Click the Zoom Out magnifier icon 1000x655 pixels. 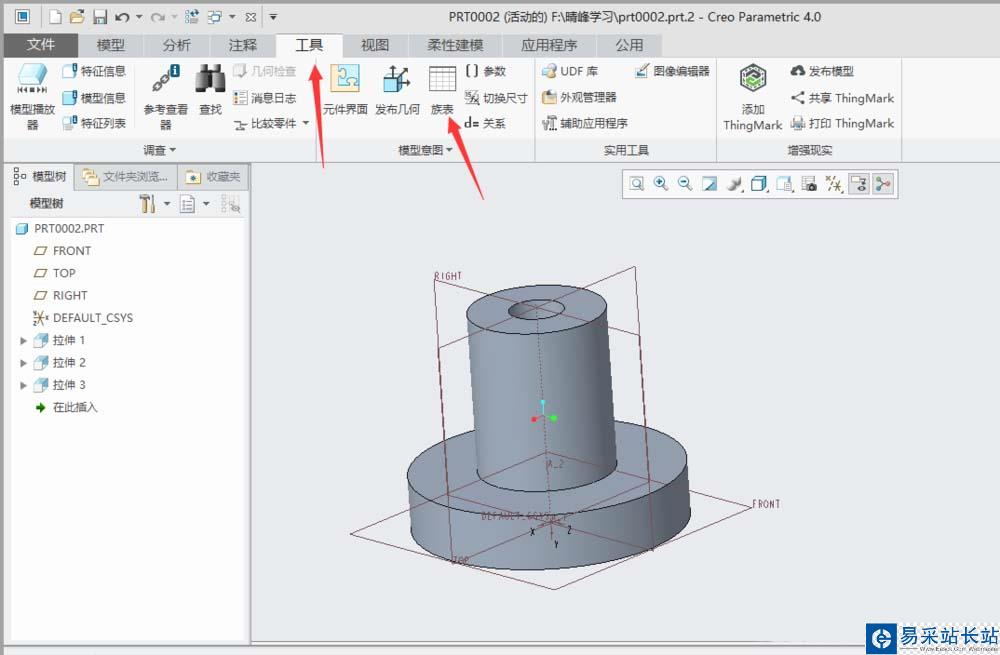[685, 184]
